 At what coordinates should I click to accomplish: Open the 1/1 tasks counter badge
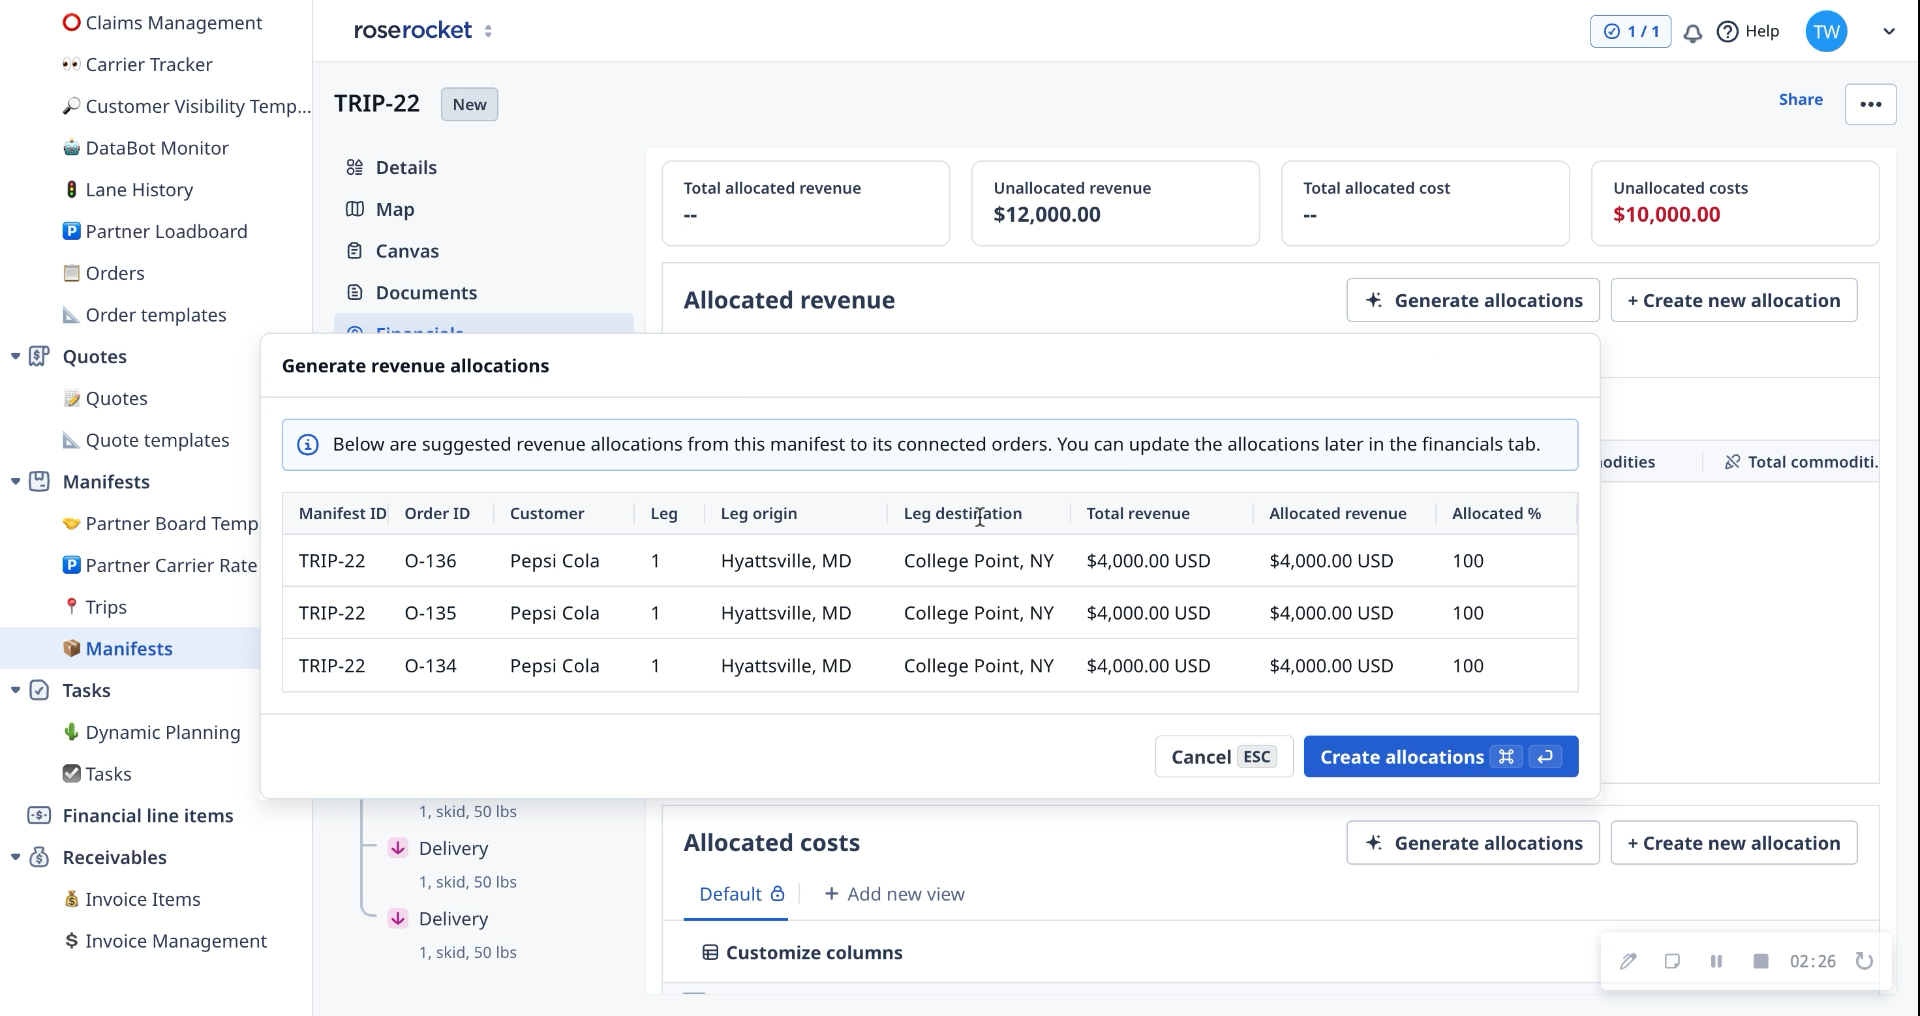pyautogui.click(x=1630, y=31)
